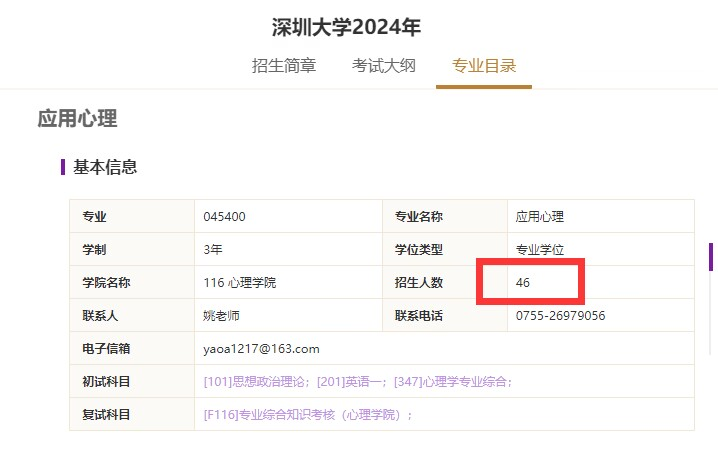Click the 初试科目 row label
Screen dimensions: 718x456
click(x=106, y=381)
